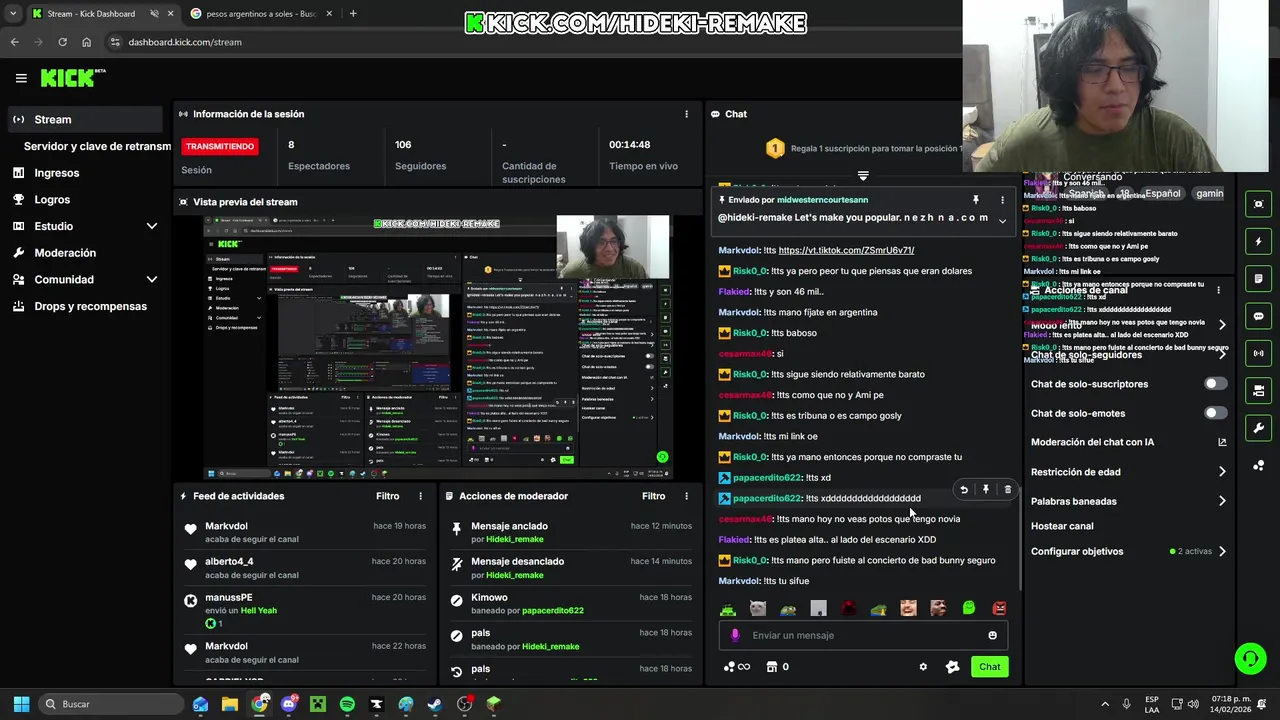This screenshot has height=720, width=1280.
Task: Delete the hovered papacerdito622 message
Action: [x=1008, y=490]
